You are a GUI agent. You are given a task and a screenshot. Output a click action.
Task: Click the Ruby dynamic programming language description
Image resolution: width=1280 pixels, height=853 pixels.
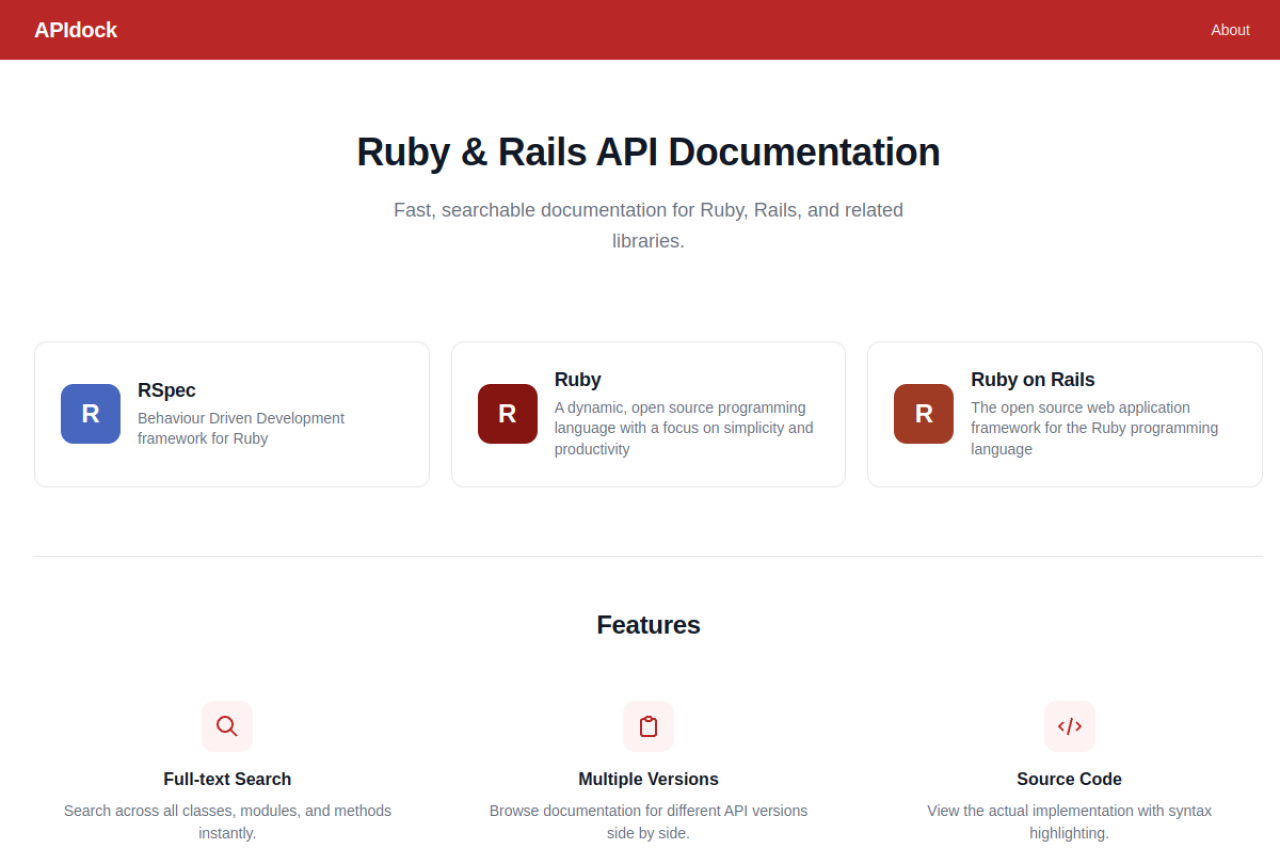click(683, 428)
